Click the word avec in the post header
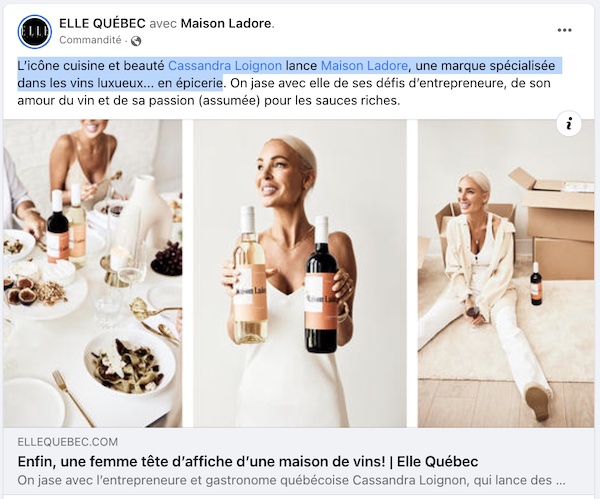 (163, 24)
